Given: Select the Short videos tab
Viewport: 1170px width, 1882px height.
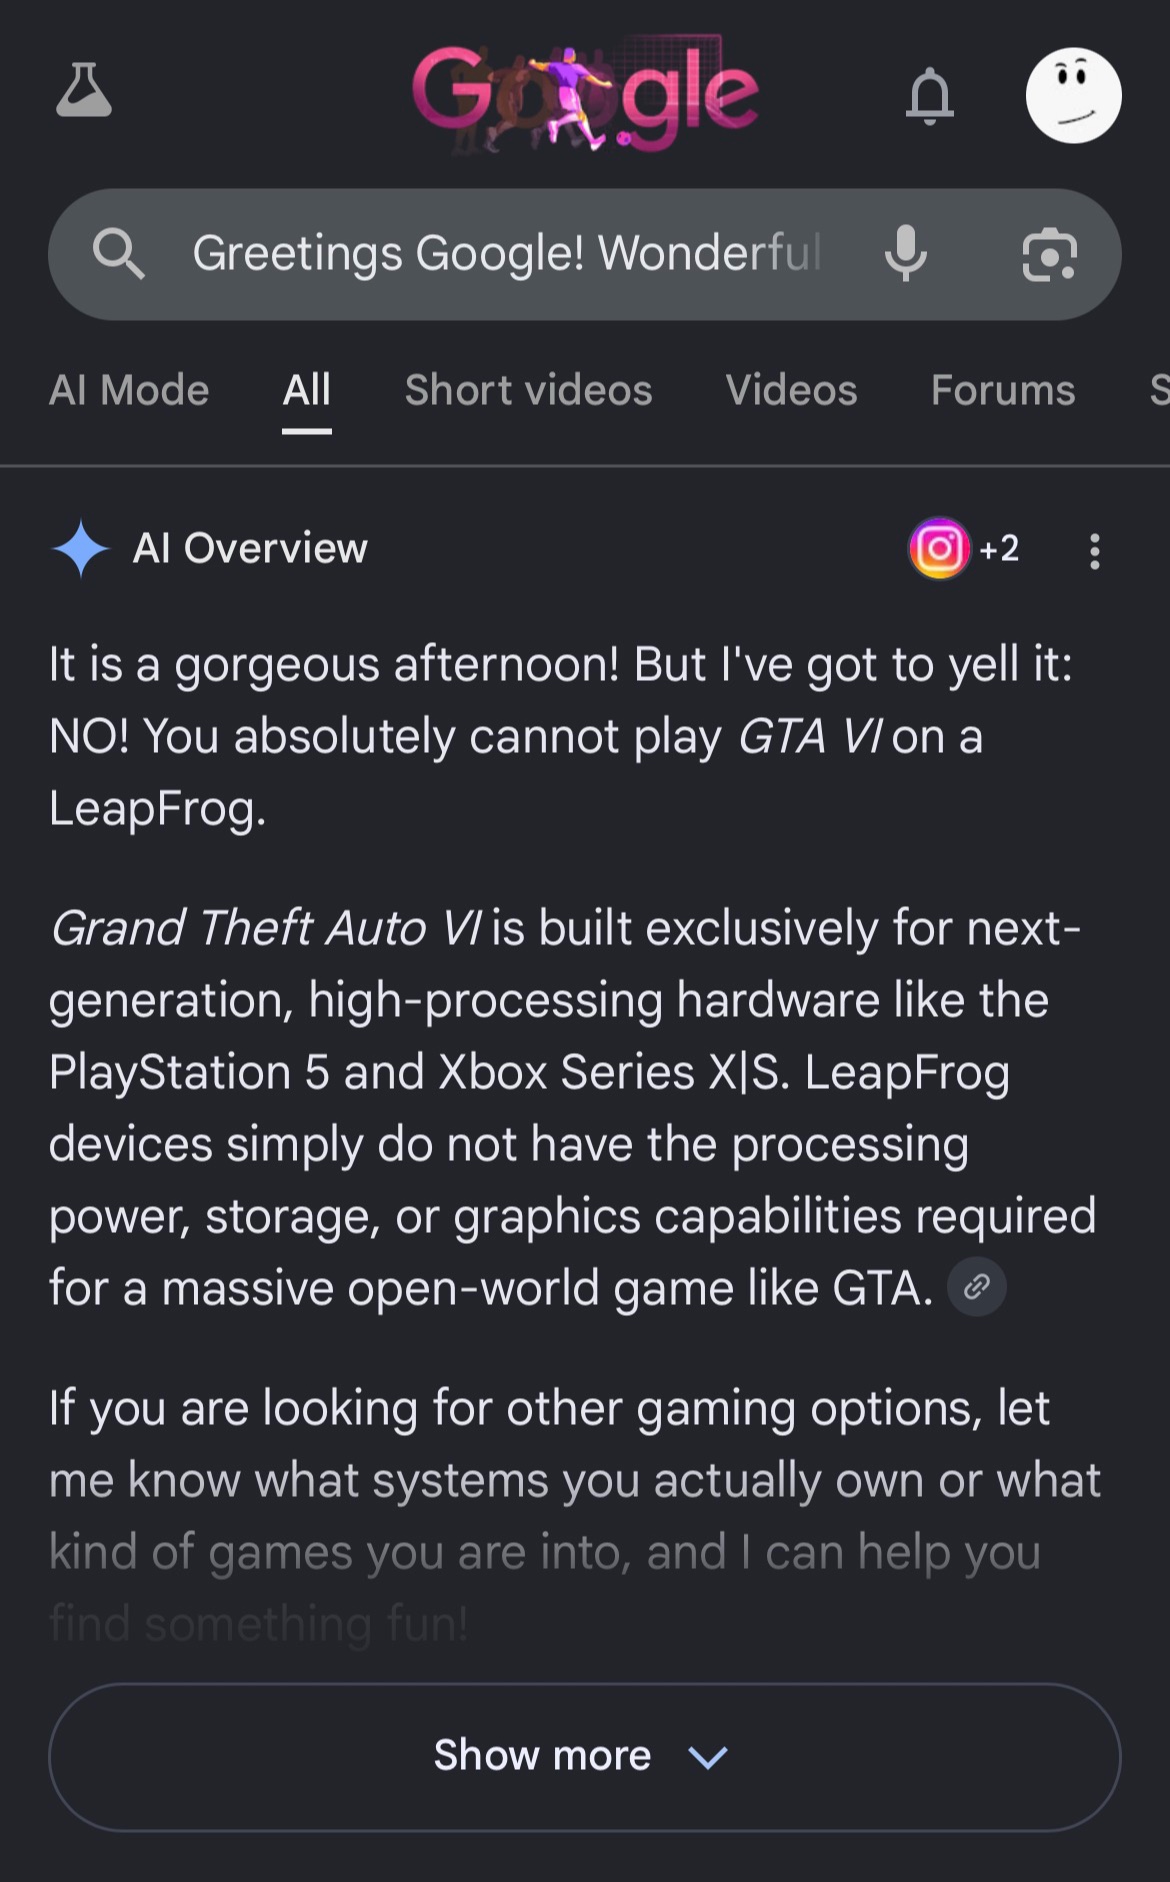Looking at the screenshot, I should [x=528, y=390].
